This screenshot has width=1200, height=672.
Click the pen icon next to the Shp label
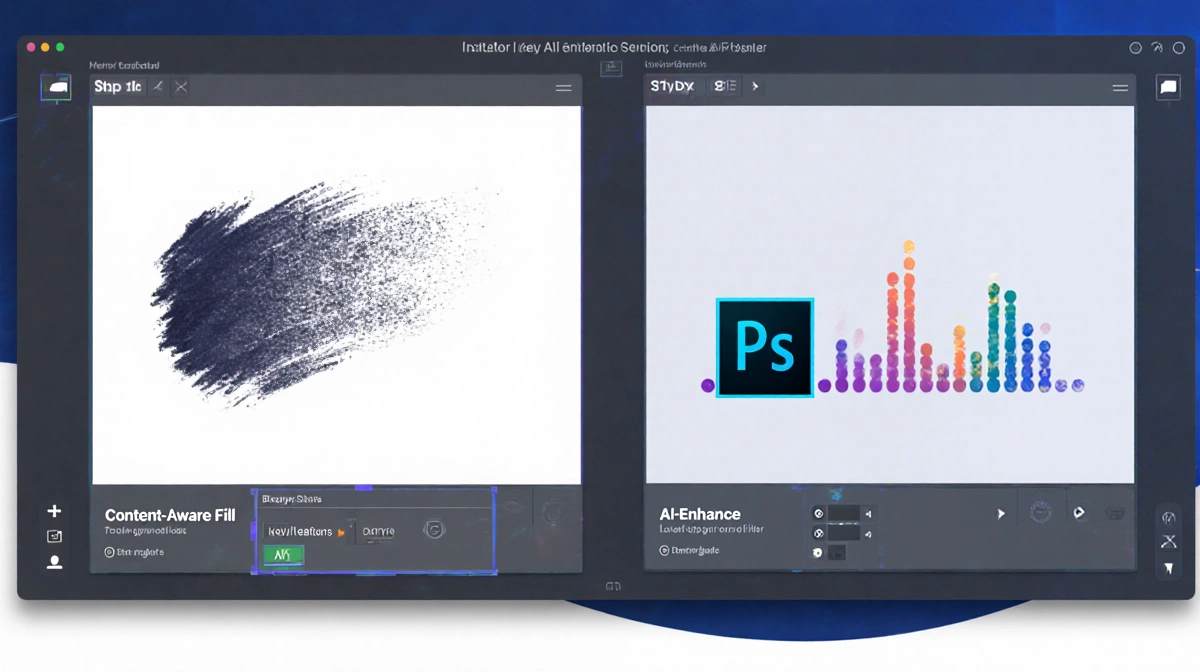coord(156,87)
